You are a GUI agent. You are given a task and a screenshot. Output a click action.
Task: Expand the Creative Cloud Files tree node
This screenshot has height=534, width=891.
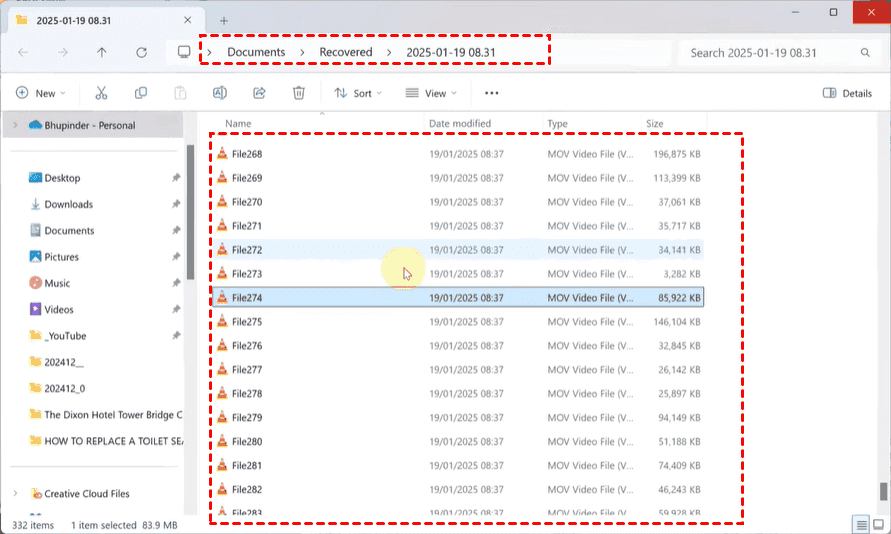pos(14,493)
